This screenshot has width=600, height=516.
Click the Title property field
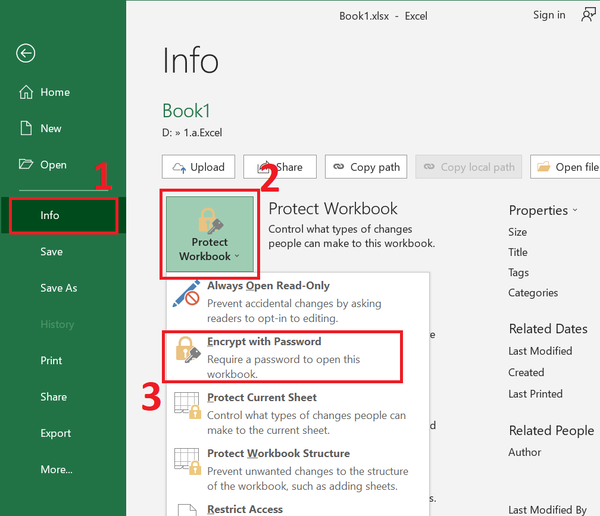click(518, 252)
